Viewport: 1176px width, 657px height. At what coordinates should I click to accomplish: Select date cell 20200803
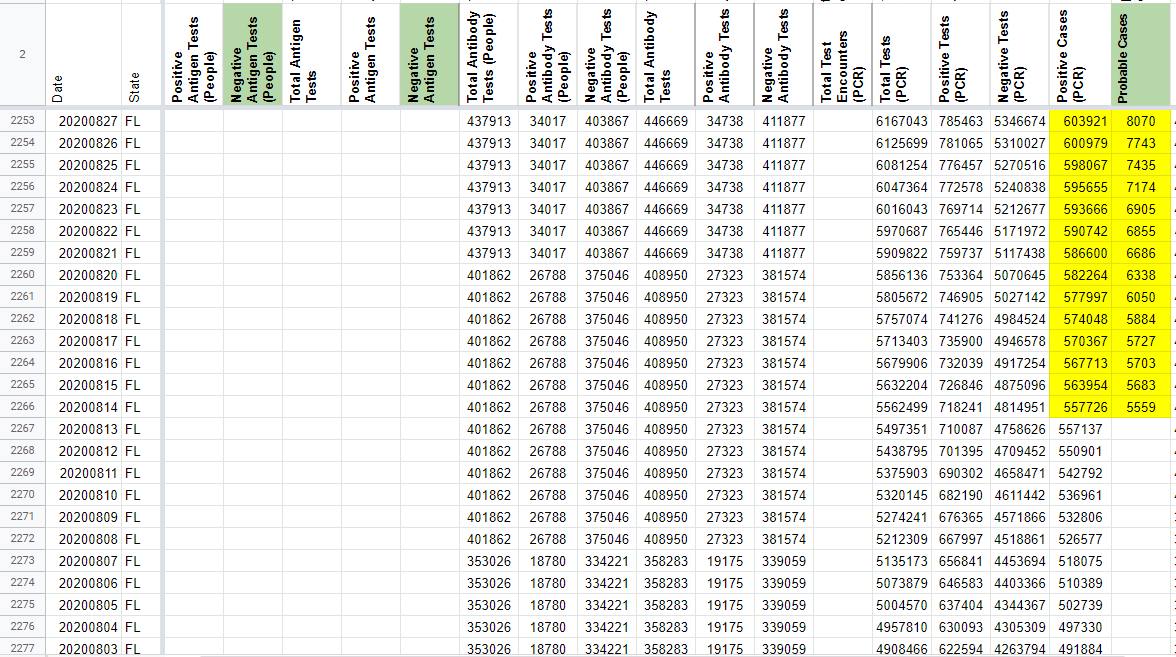click(83, 648)
